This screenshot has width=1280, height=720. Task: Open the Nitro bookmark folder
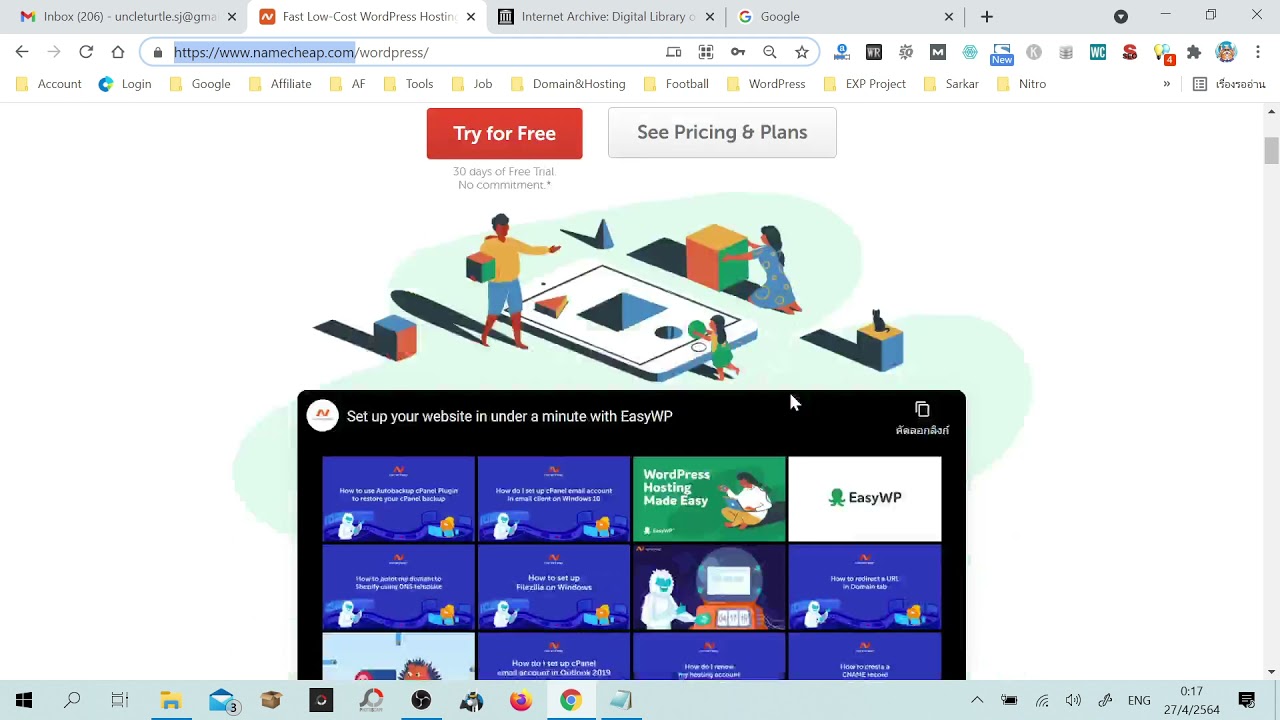tap(1021, 84)
